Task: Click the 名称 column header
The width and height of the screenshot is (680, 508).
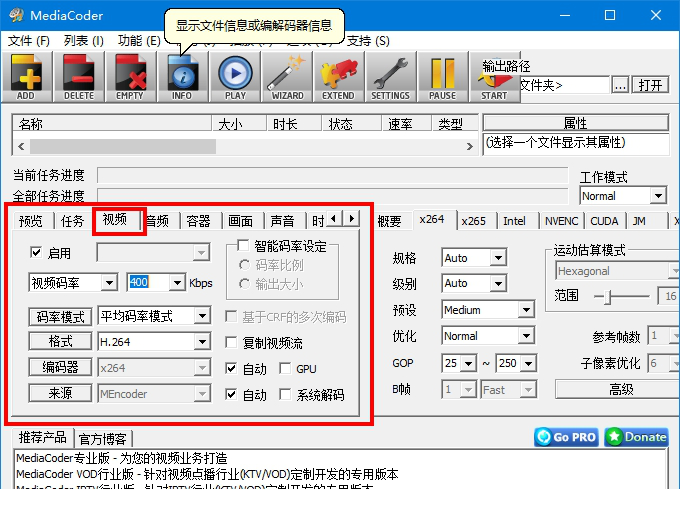Action: tap(112, 124)
